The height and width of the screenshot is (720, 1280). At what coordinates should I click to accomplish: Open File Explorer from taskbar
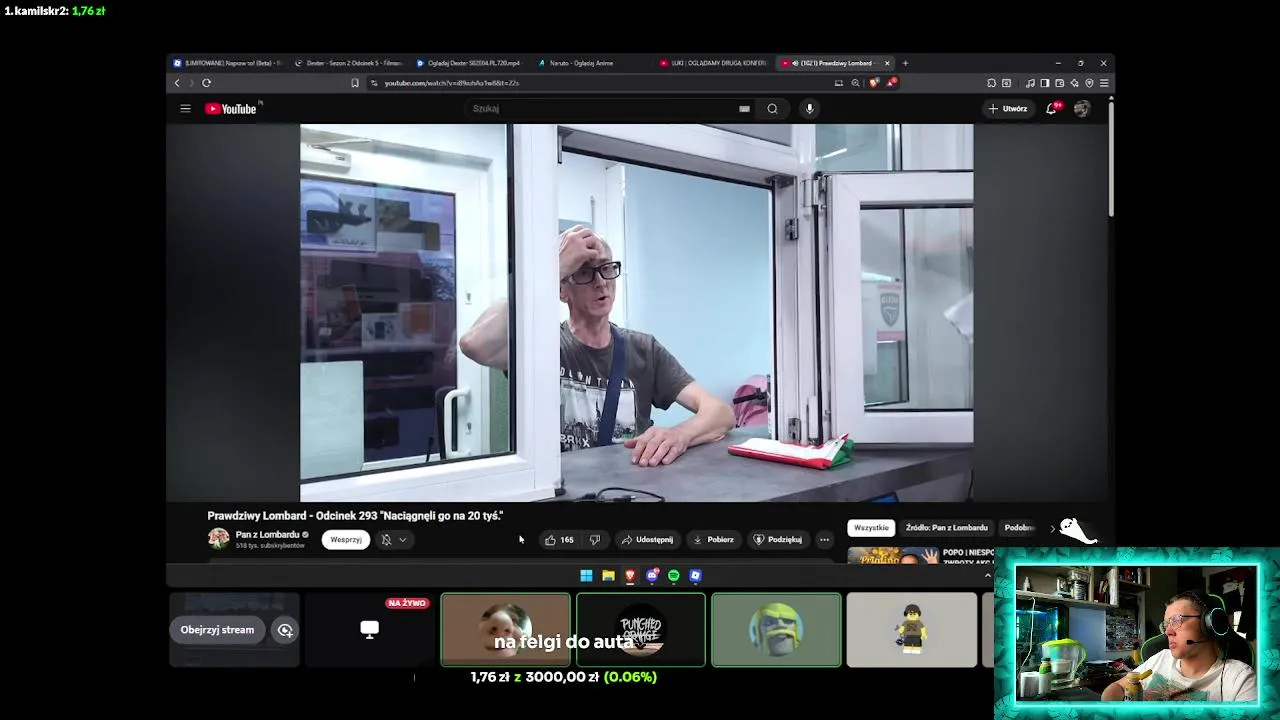pyautogui.click(x=608, y=575)
